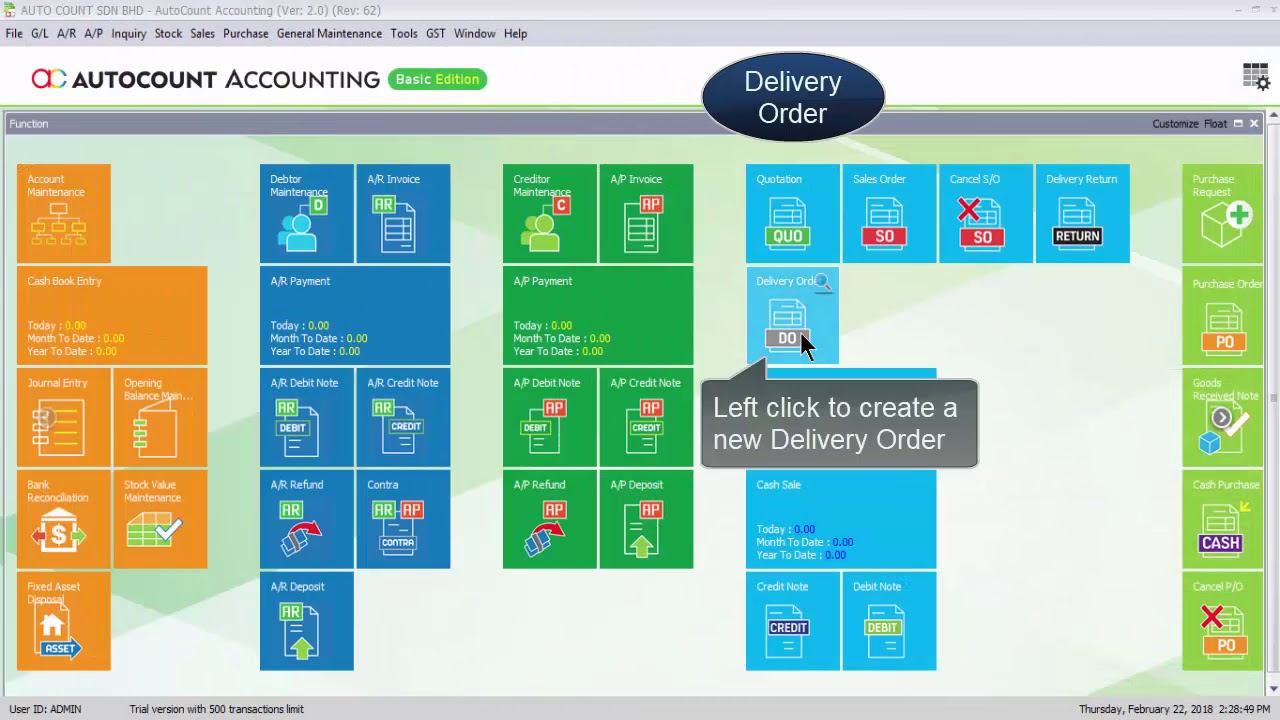Launch Bank Reconciliation tile
The width and height of the screenshot is (1280, 720).
click(x=64, y=519)
